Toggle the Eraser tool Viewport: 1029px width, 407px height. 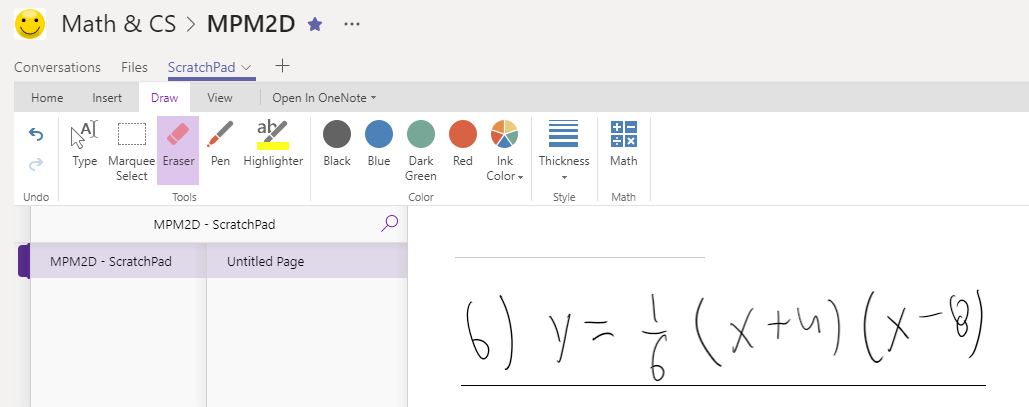(x=178, y=150)
